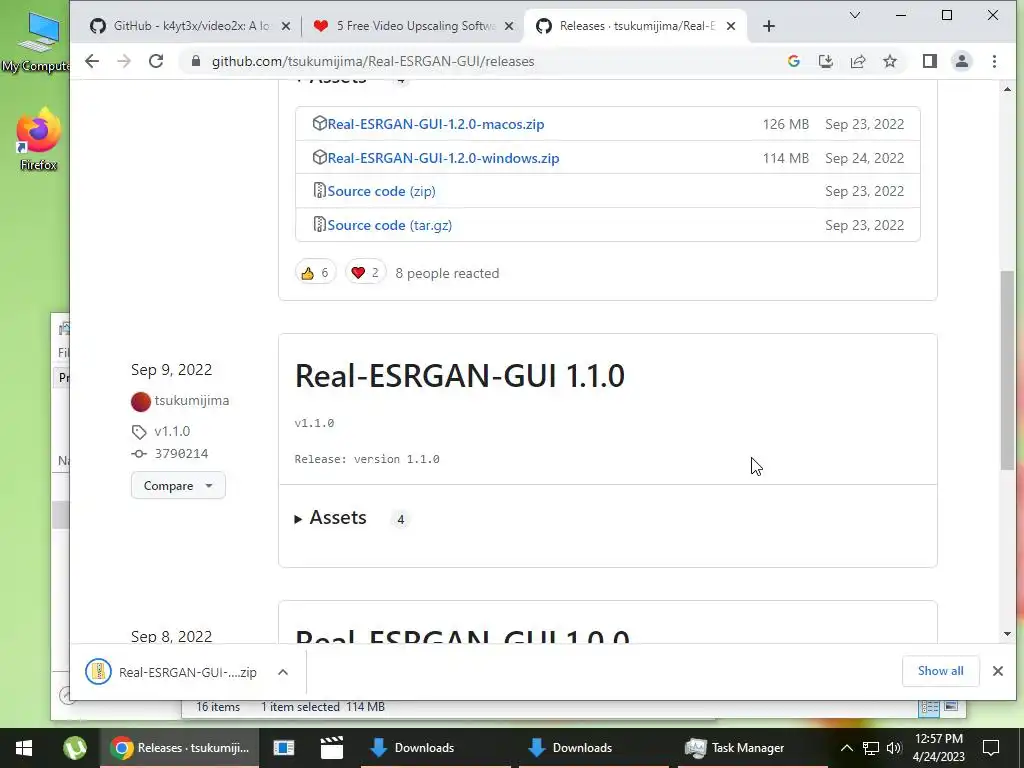Open the blue window app taskbar icon

[x=283, y=748]
